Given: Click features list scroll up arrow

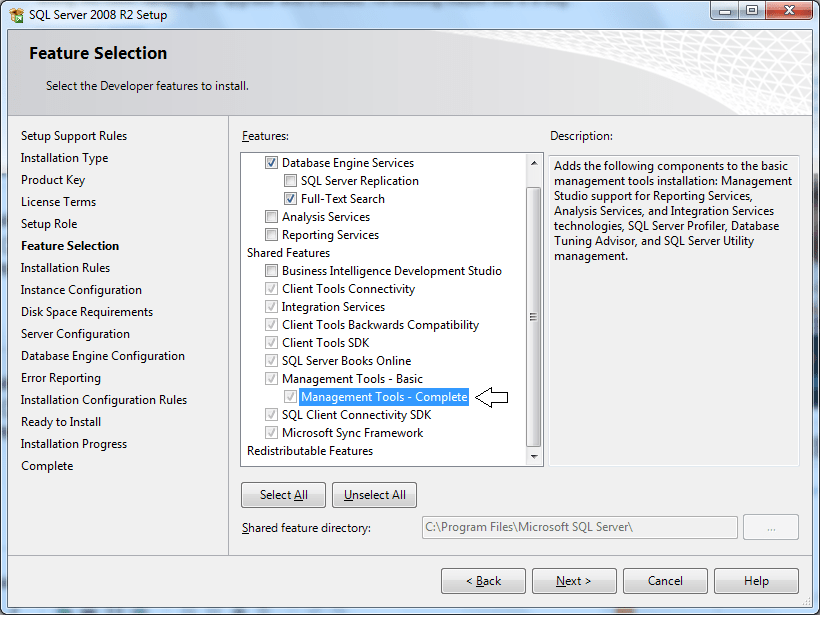Looking at the screenshot, I should point(534,163).
